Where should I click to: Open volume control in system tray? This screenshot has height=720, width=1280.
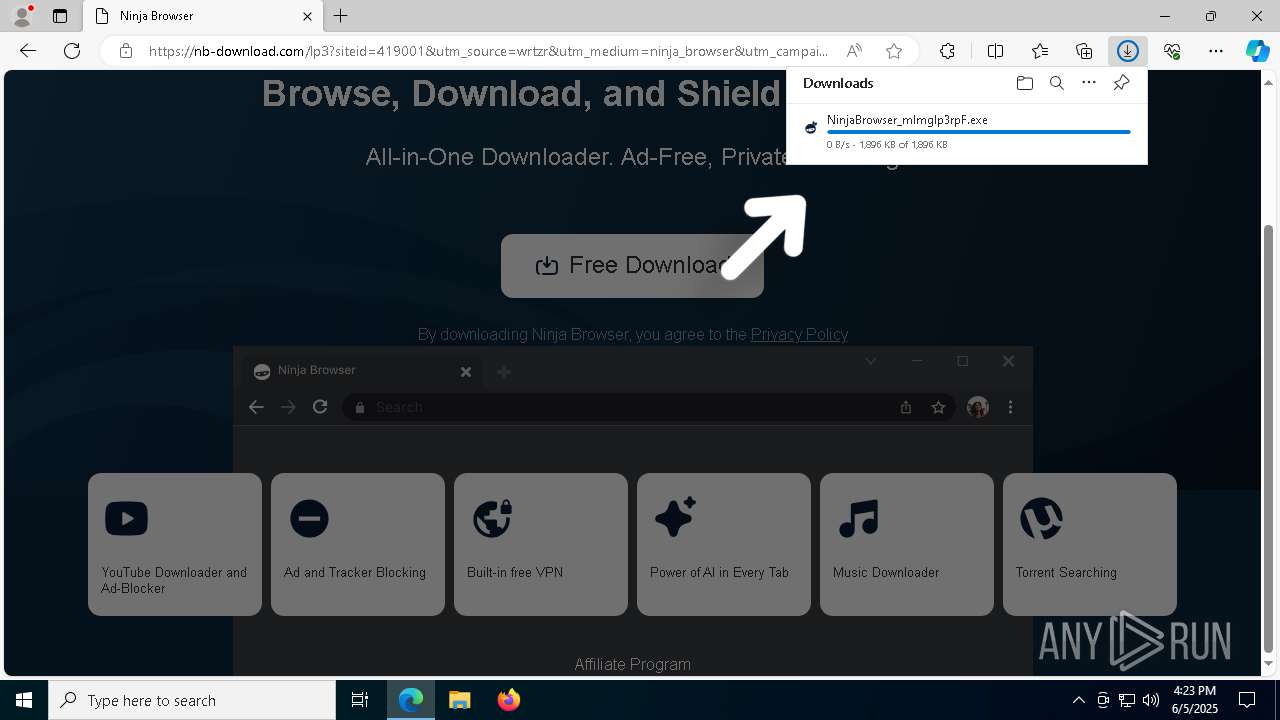pyautogui.click(x=1151, y=700)
